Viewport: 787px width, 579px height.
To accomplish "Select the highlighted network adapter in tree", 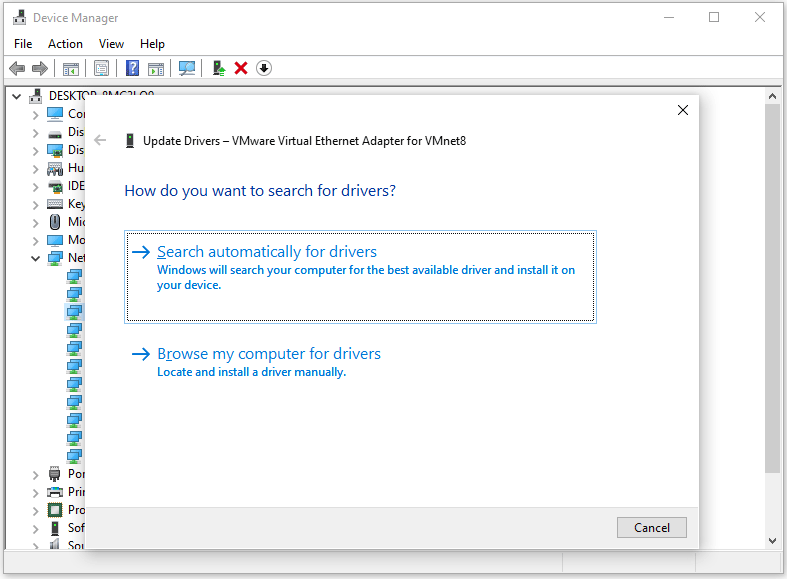I will tap(75, 312).
